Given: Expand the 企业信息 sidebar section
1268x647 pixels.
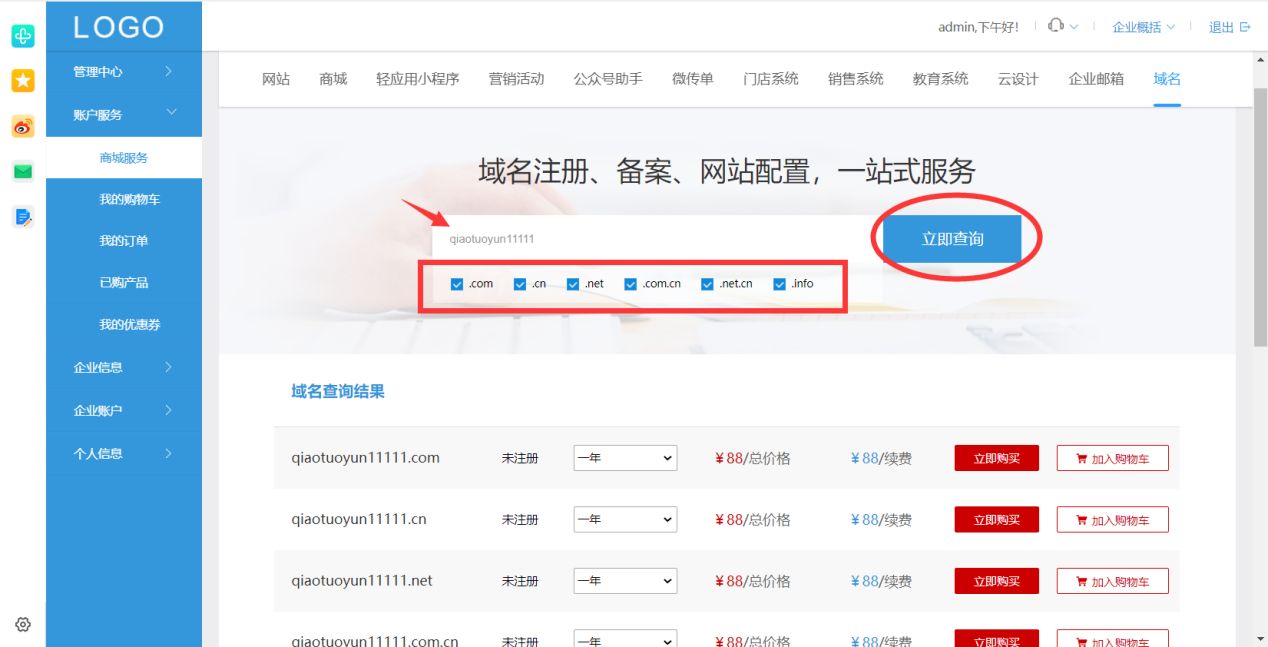Looking at the screenshot, I should pyautogui.click(x=96, y=368).
